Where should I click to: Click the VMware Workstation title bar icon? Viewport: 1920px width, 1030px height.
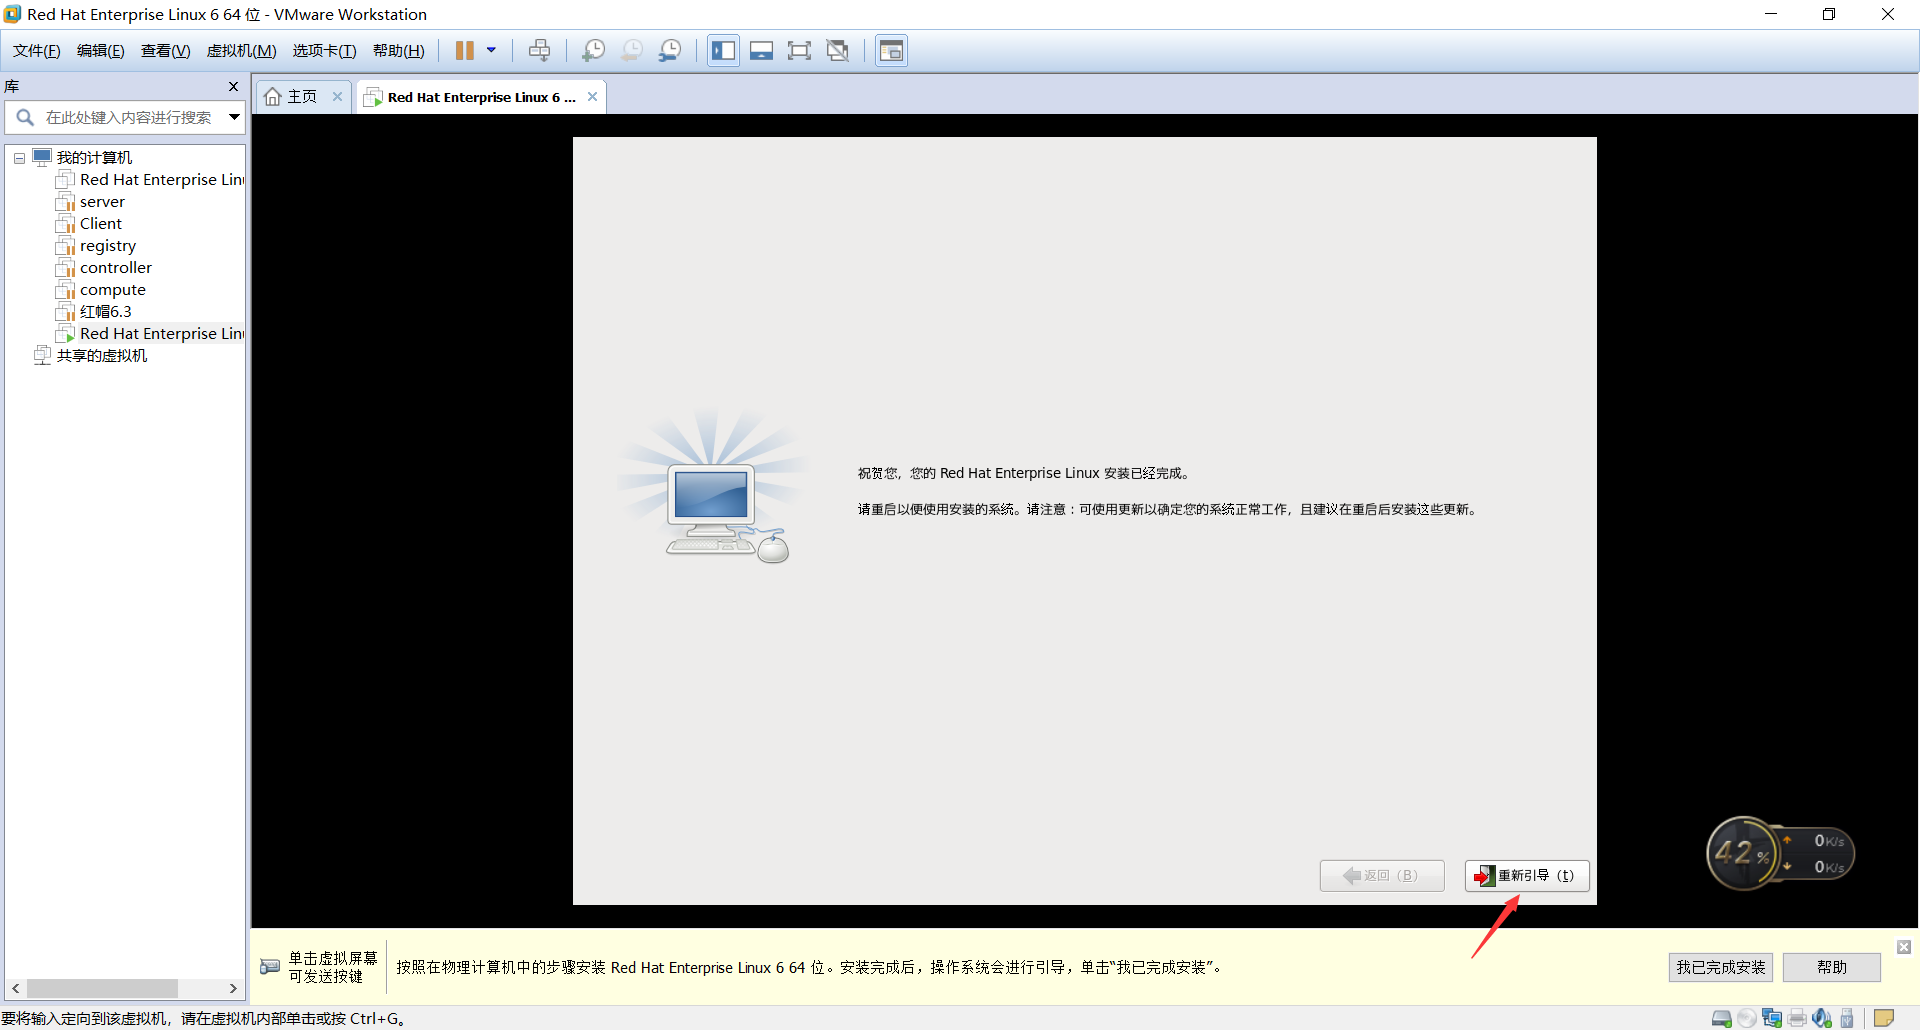12,14
